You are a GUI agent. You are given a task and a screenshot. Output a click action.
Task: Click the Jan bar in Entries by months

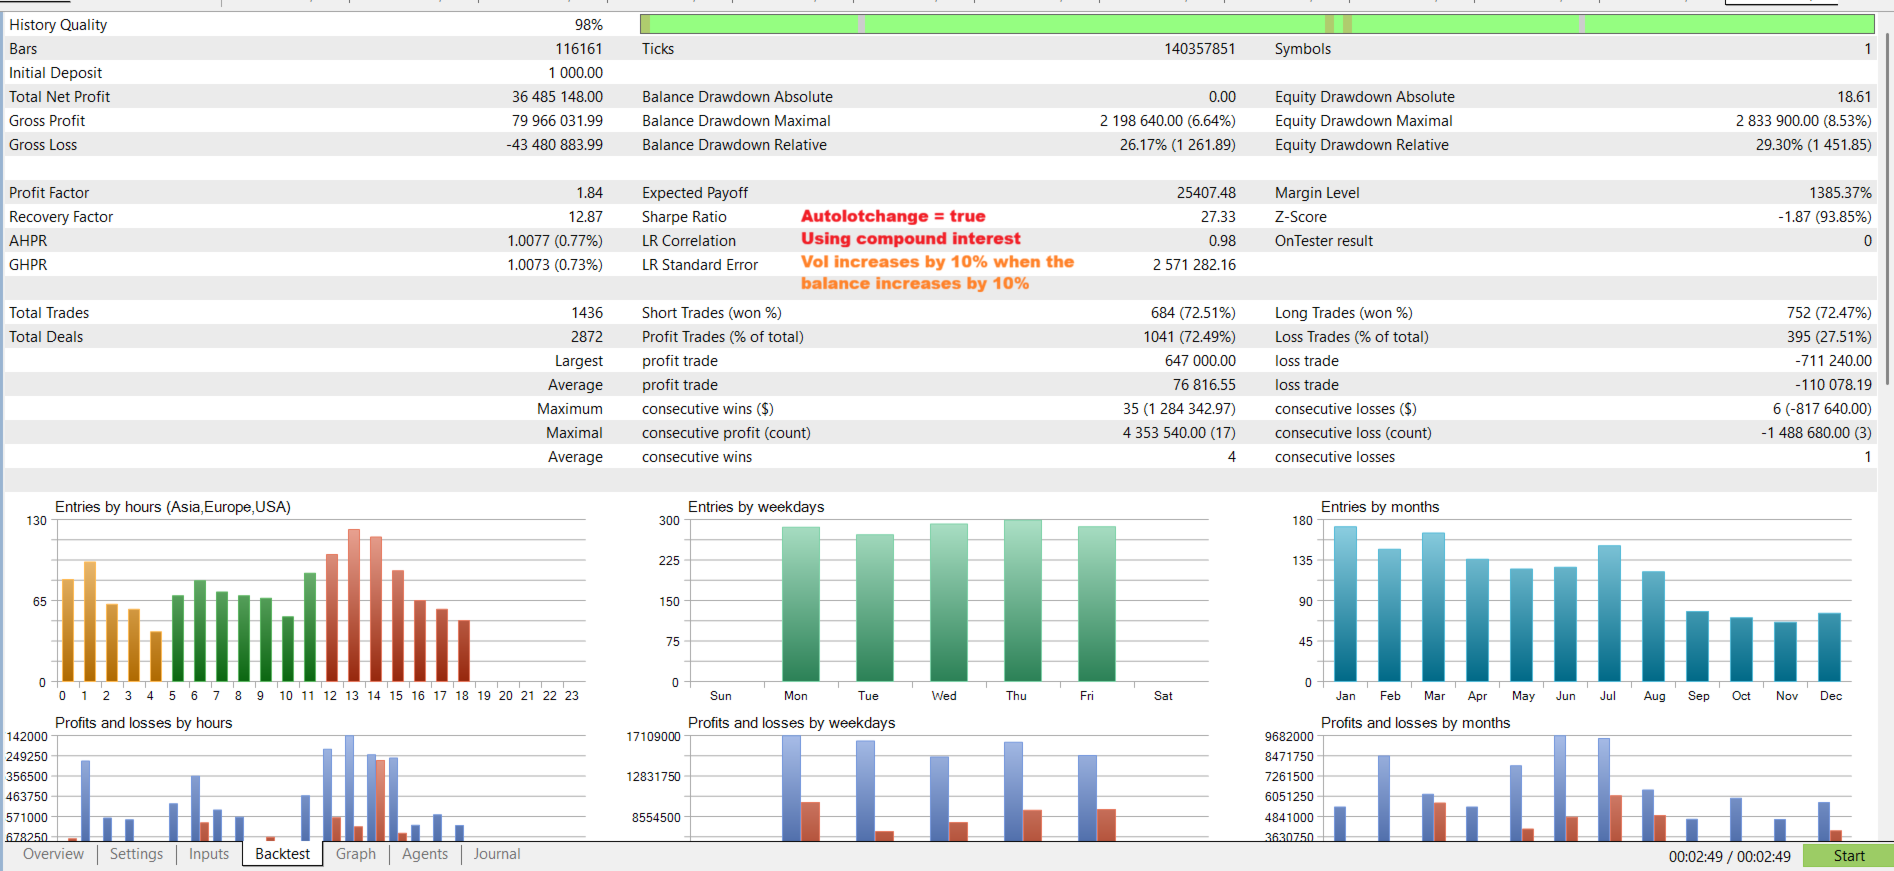coord(1345,604)
